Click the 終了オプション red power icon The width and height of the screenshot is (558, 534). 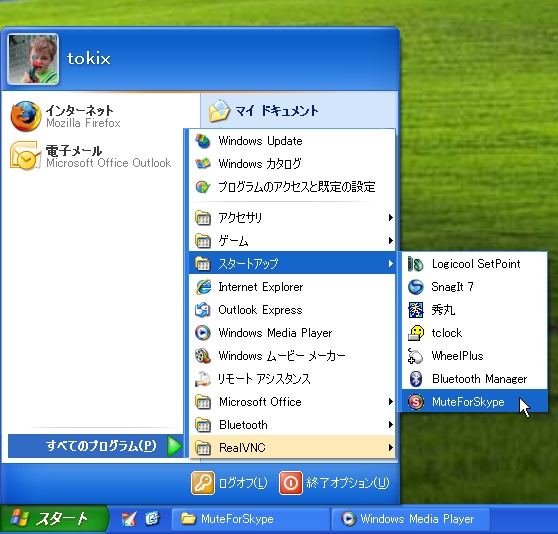[291, 483]
